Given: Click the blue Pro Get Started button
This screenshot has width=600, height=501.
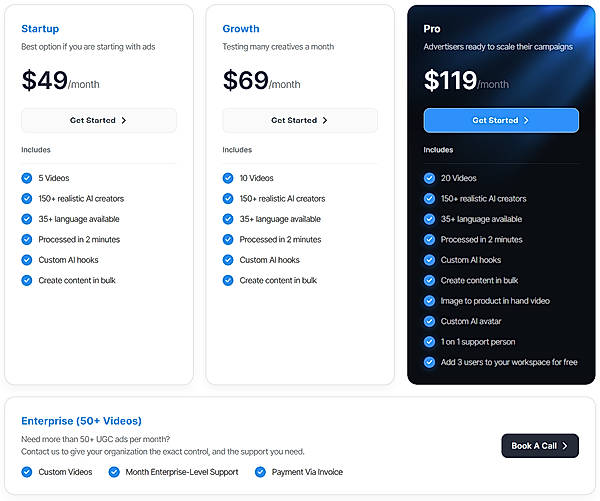Looking at the screenshot, I should 501,121.
